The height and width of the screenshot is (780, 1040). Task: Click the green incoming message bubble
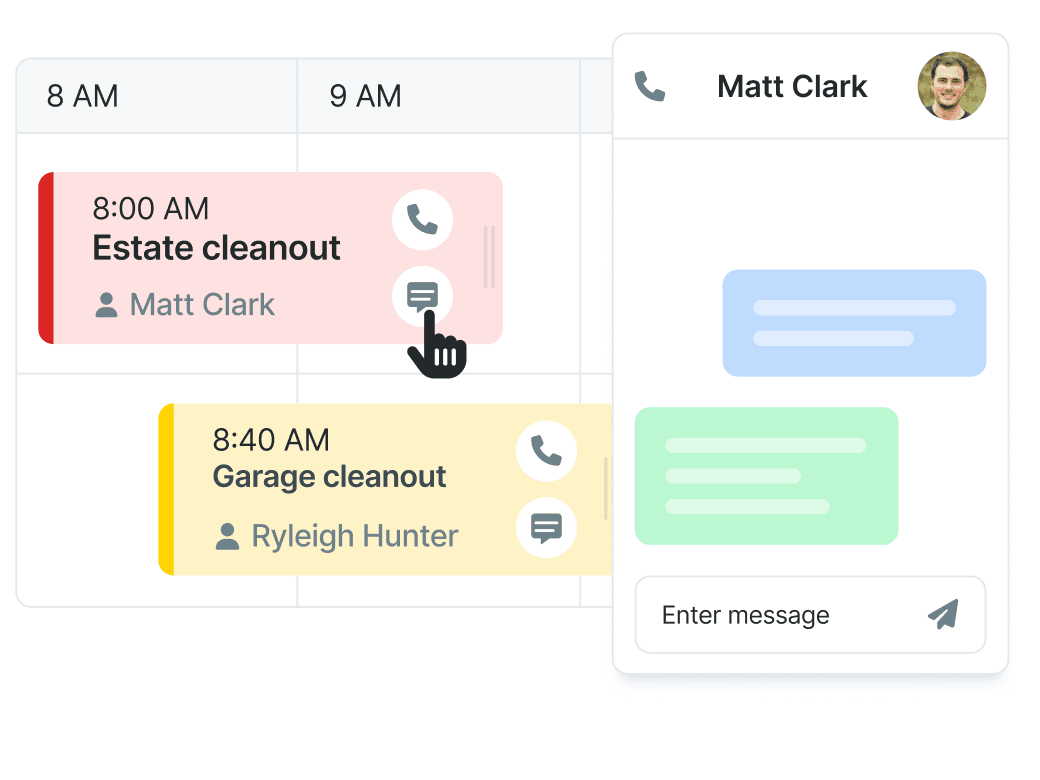coord(767,476)
